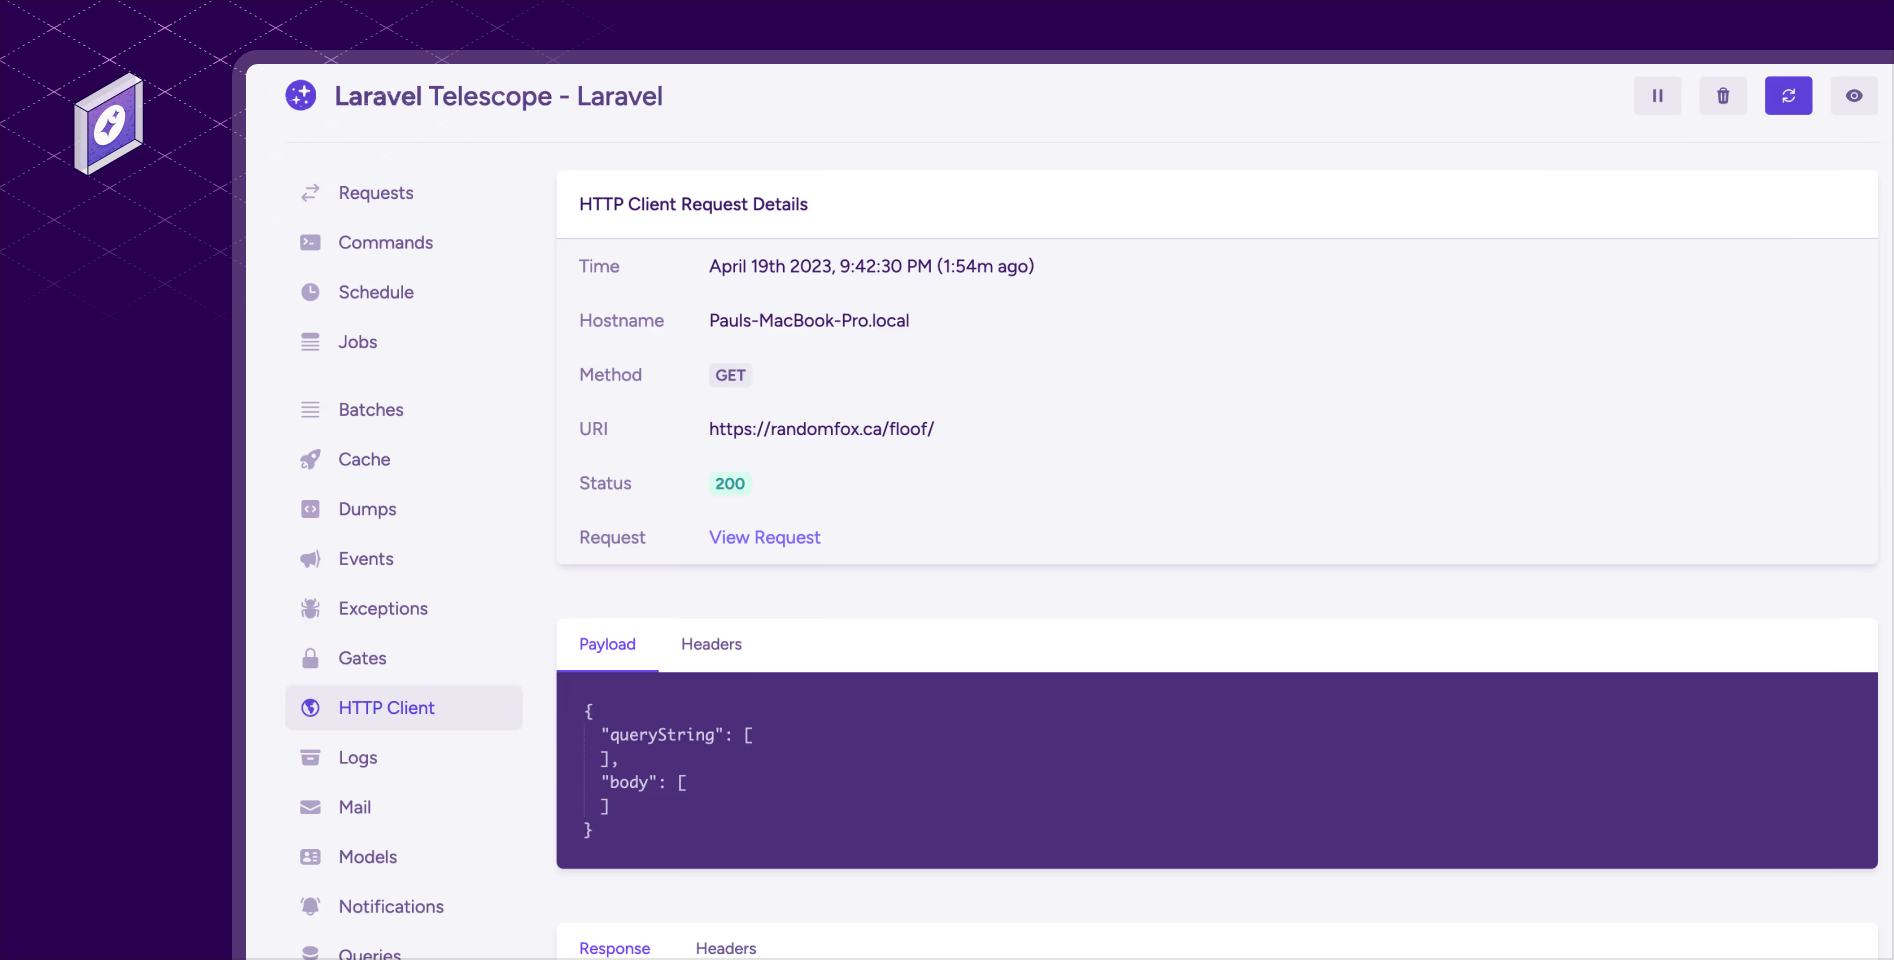
Task: Open the Mail section
Action: click(354, 807)
